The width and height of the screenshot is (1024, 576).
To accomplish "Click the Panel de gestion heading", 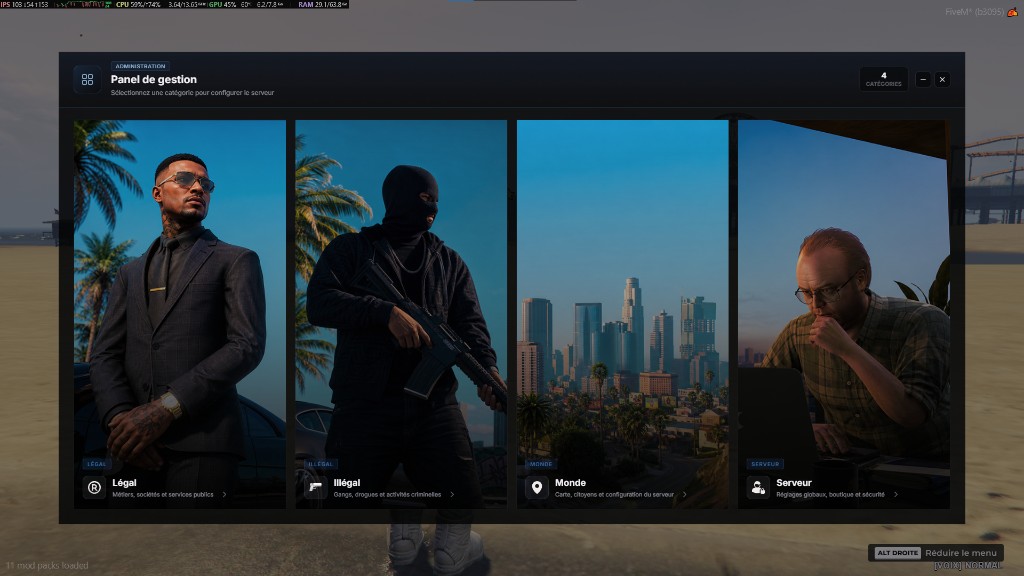I will 153,79.
